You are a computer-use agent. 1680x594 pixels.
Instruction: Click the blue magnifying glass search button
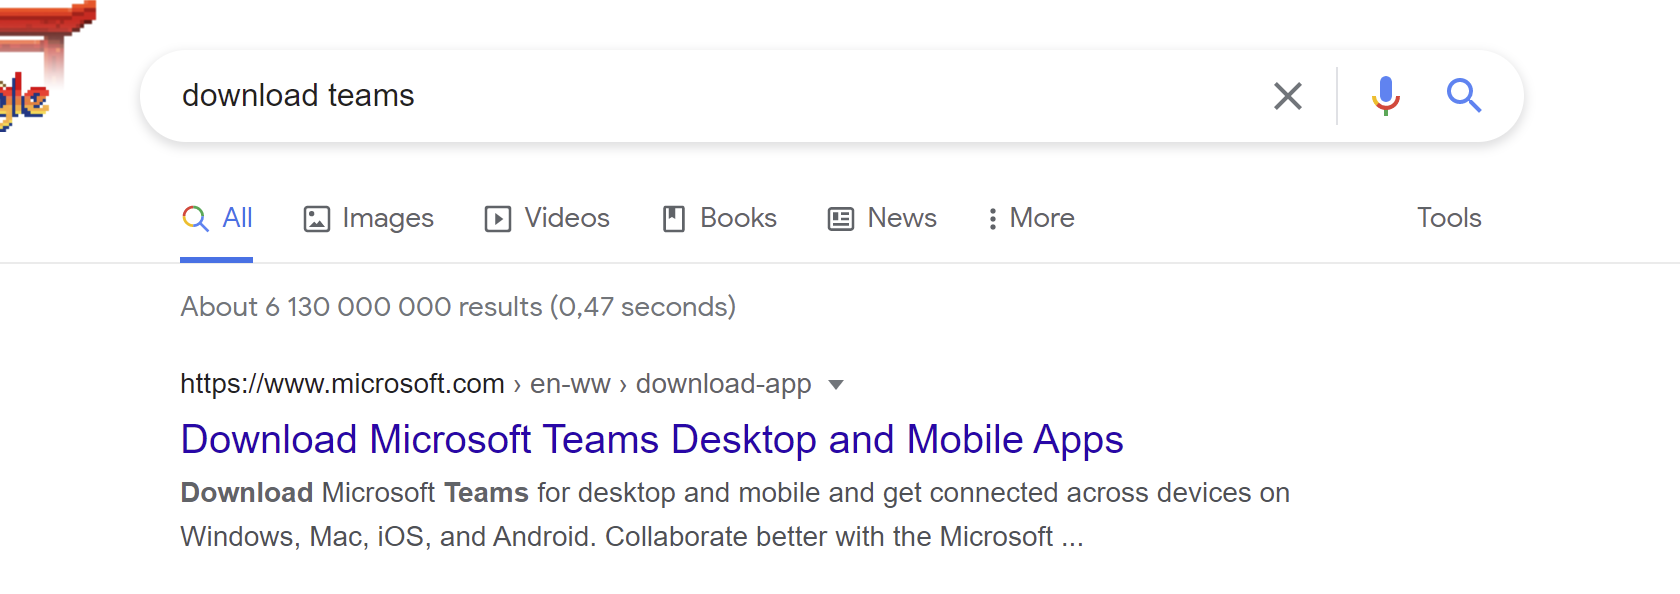1464,96
